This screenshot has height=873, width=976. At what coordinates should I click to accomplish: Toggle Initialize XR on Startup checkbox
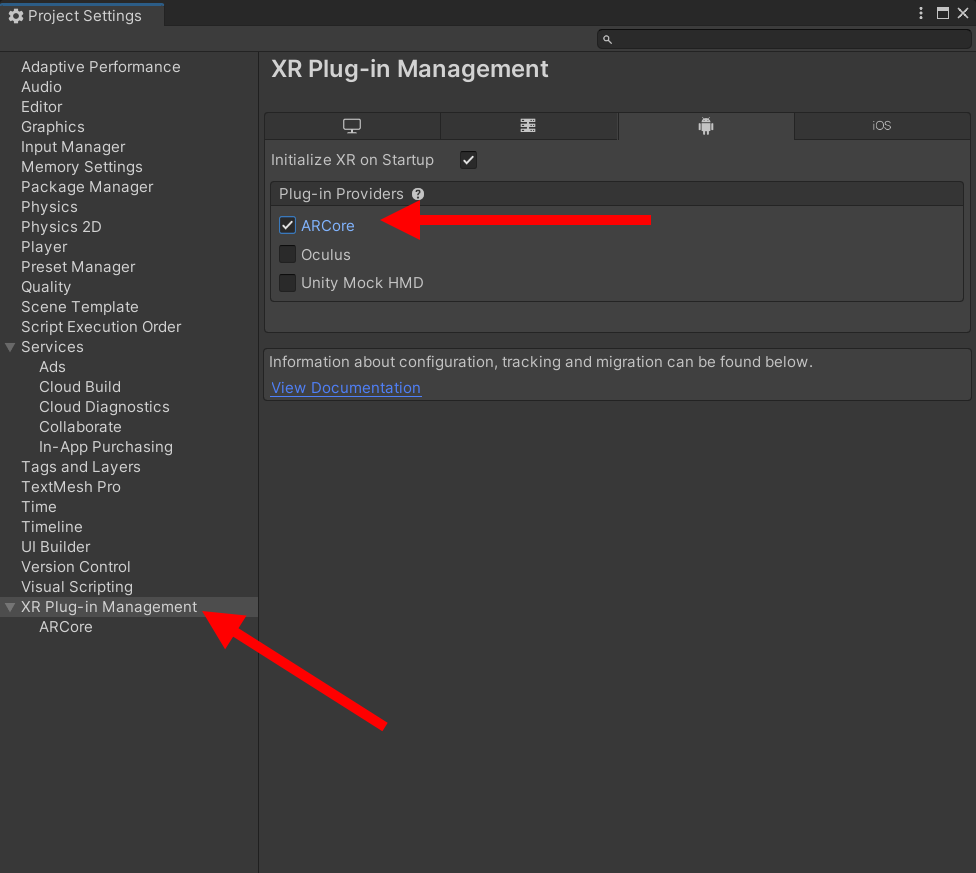(468, 160)
